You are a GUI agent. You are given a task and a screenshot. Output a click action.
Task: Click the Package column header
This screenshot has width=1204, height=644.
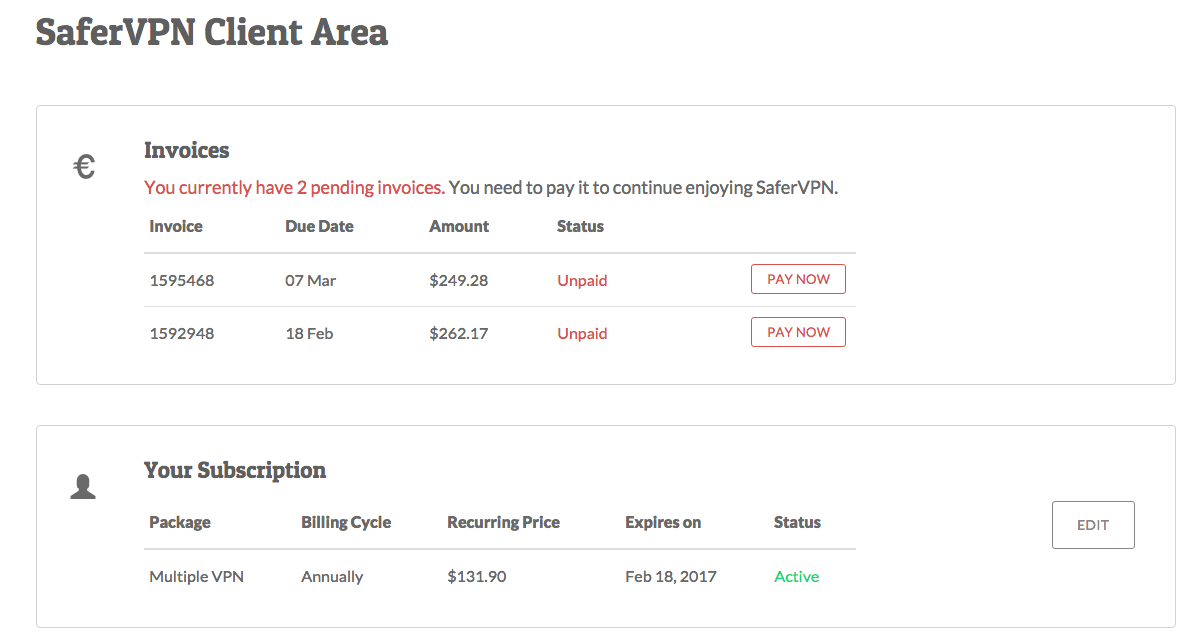tap(180, 522)
